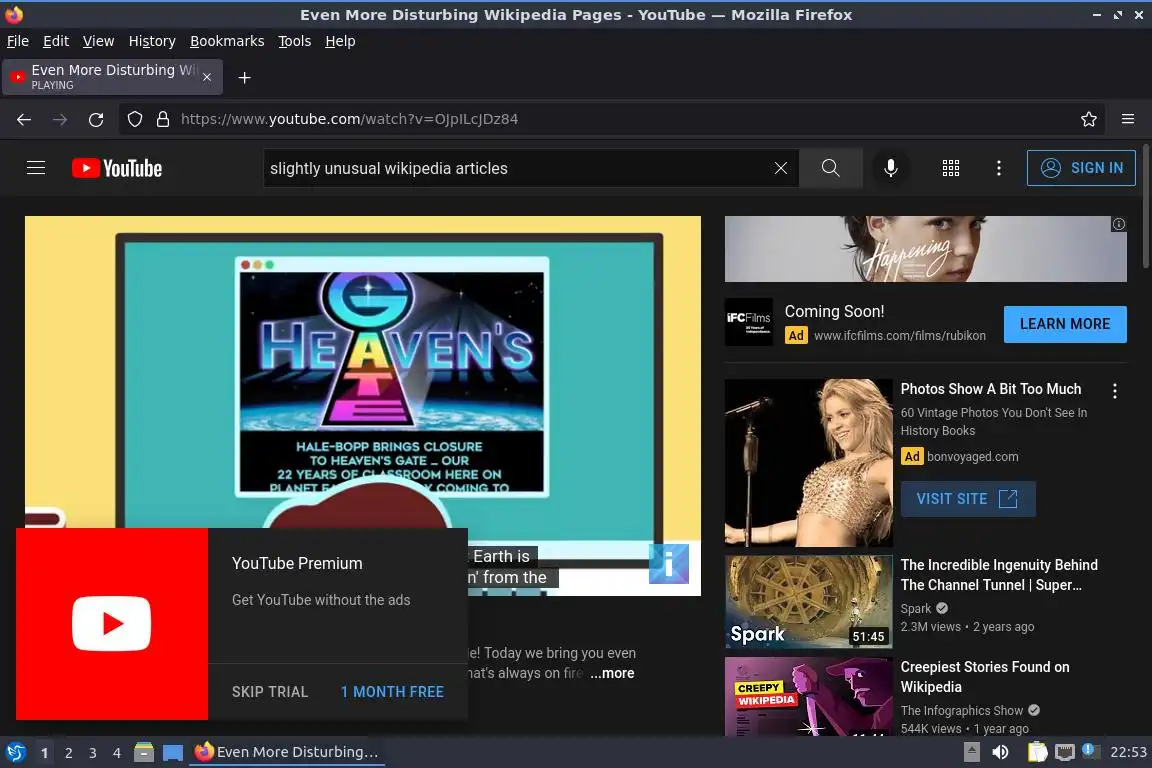
Task: Choose 1 MONTH FREE in the Premium popup
Action: click(392, 692)
